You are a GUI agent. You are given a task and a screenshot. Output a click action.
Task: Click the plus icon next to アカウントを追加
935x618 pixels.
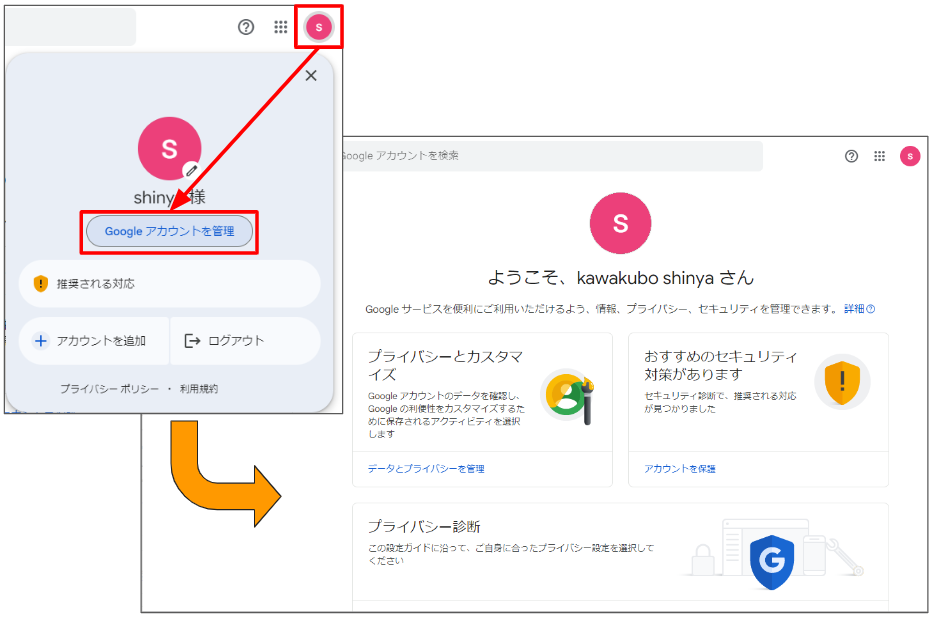(41, 341)
